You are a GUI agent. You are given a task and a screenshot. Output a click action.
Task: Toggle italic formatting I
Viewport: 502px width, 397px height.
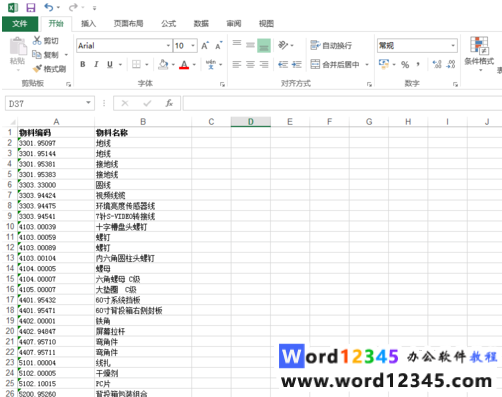96,64
